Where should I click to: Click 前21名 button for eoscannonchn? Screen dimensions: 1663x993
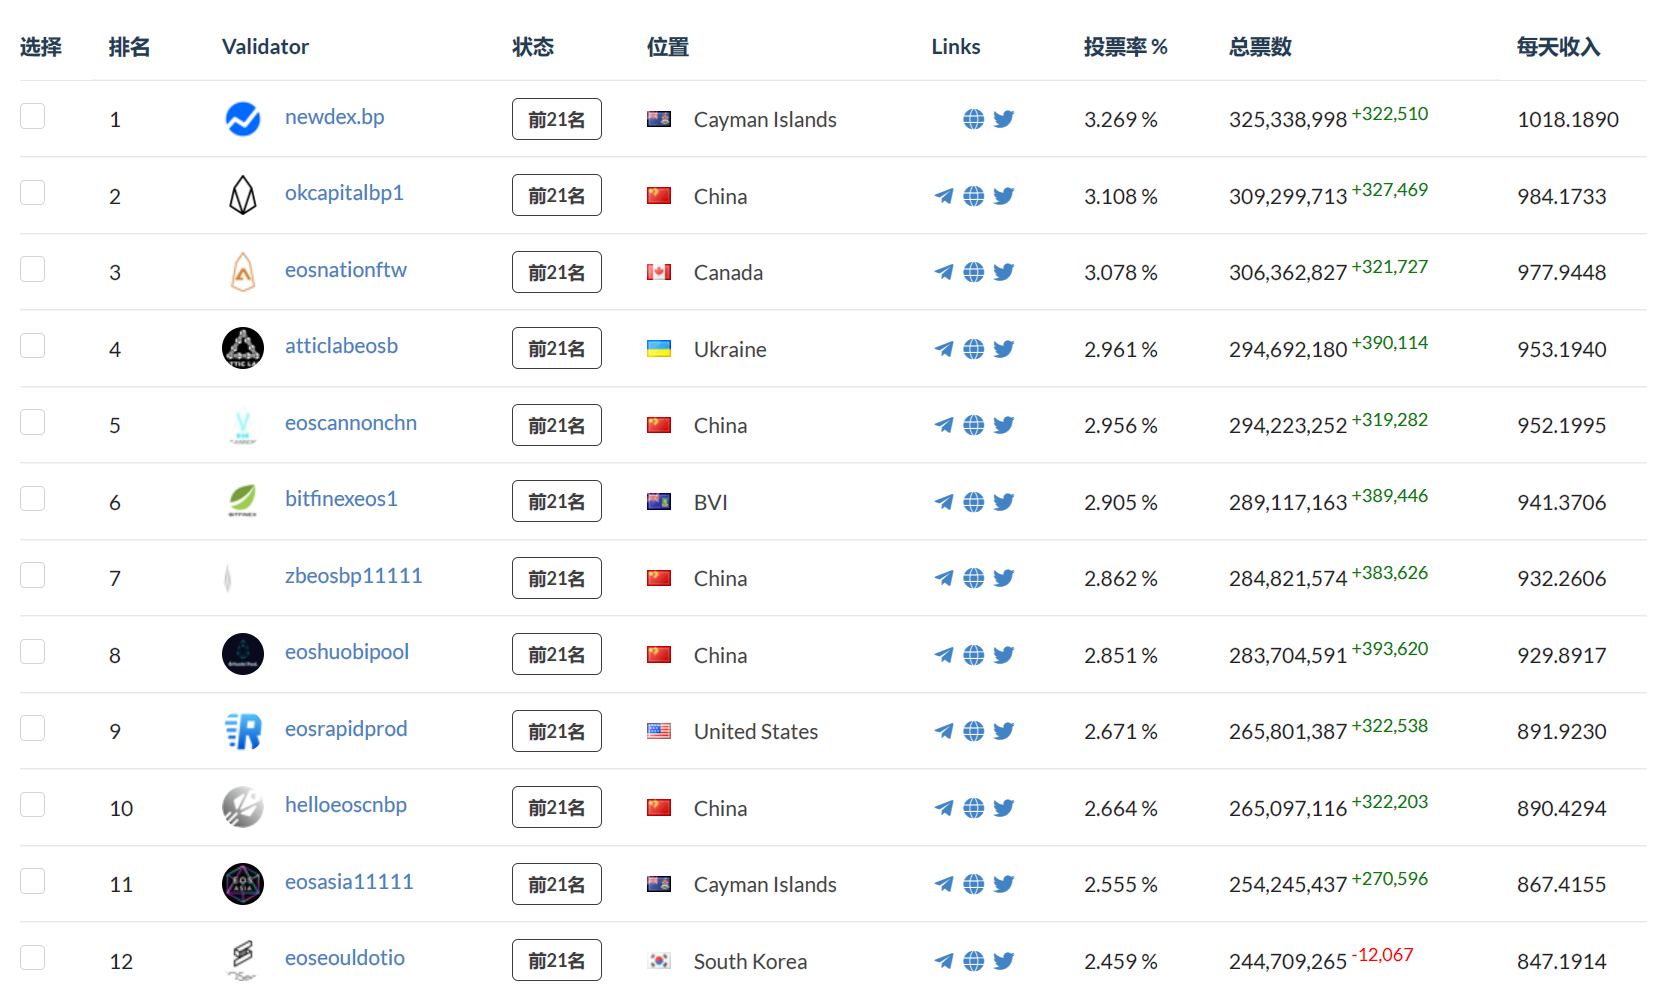[x=557, y=425]
